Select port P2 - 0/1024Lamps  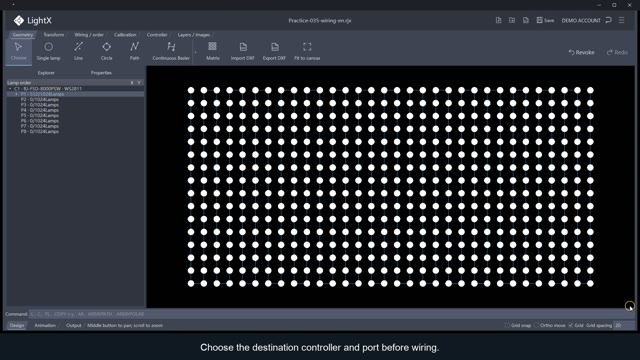40,100
